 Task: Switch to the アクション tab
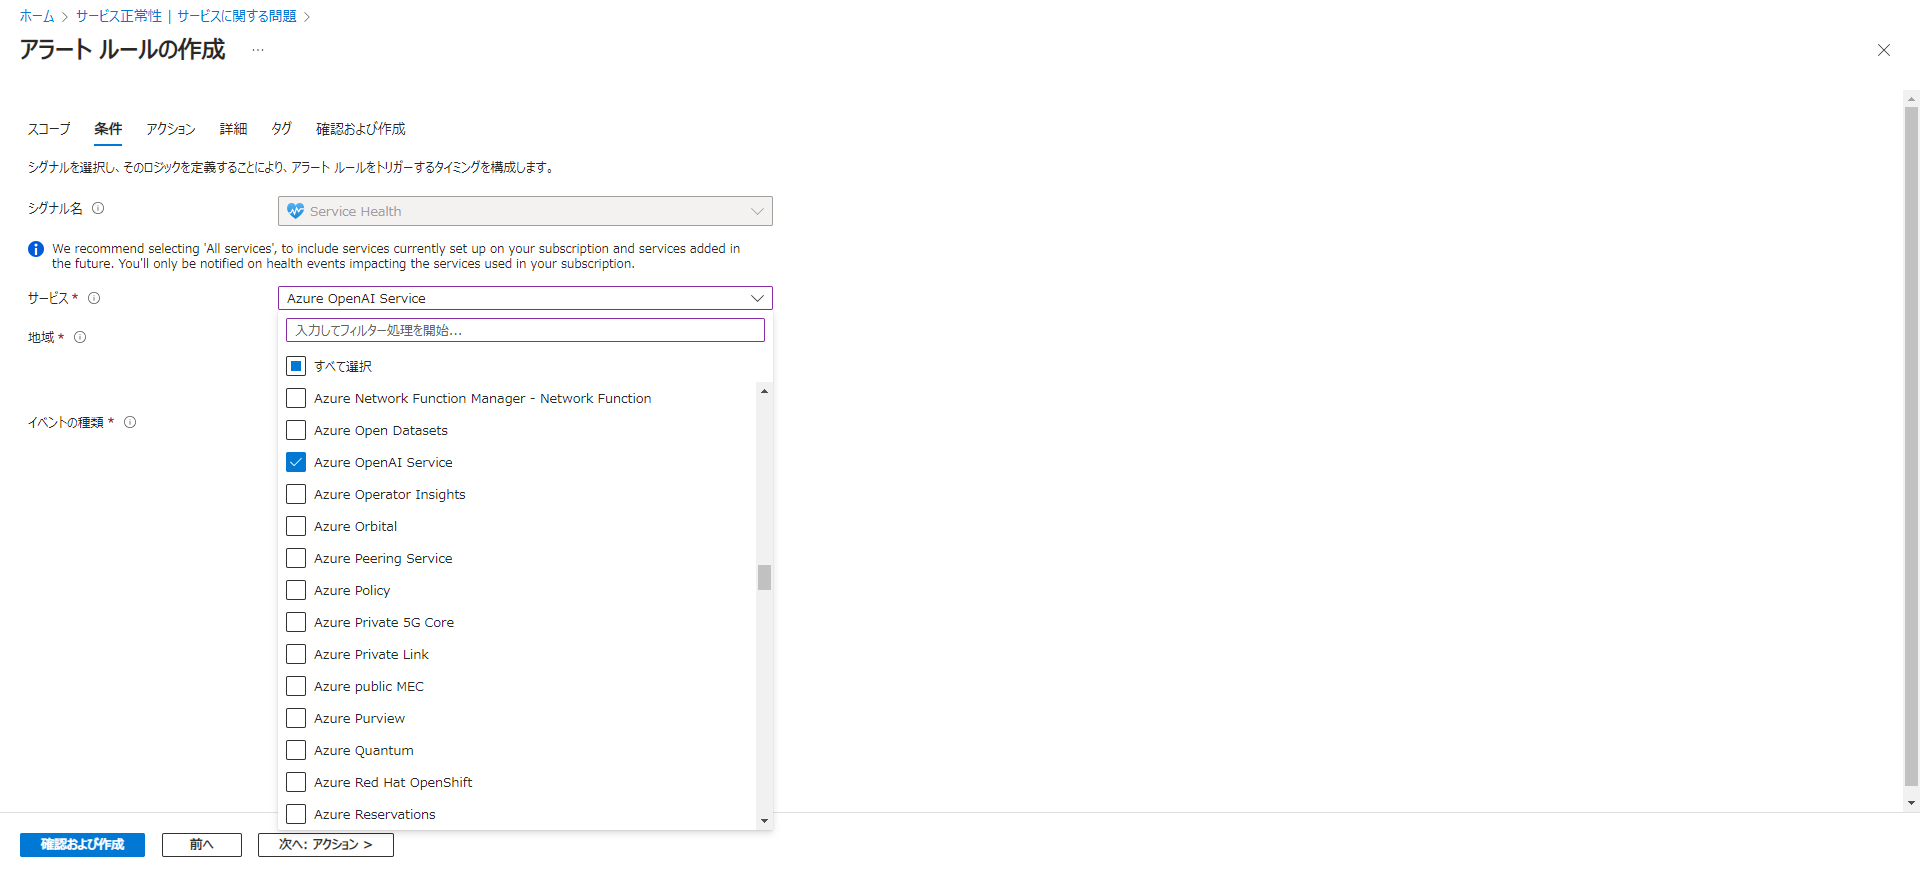point(171,129)
